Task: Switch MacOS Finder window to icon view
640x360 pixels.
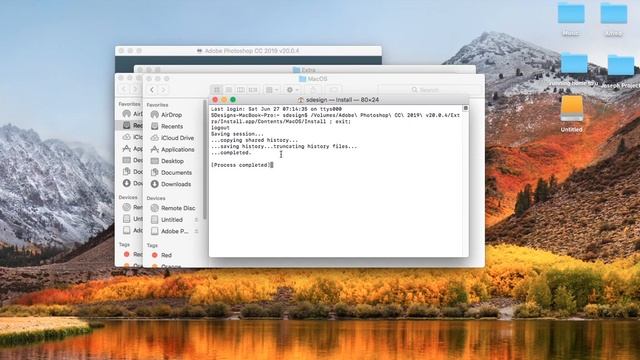Action: point(217,90)
